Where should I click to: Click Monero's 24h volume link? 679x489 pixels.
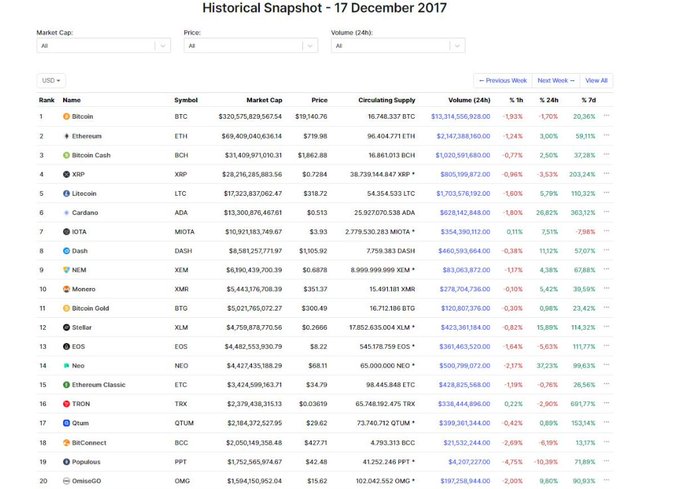point(465,289)
